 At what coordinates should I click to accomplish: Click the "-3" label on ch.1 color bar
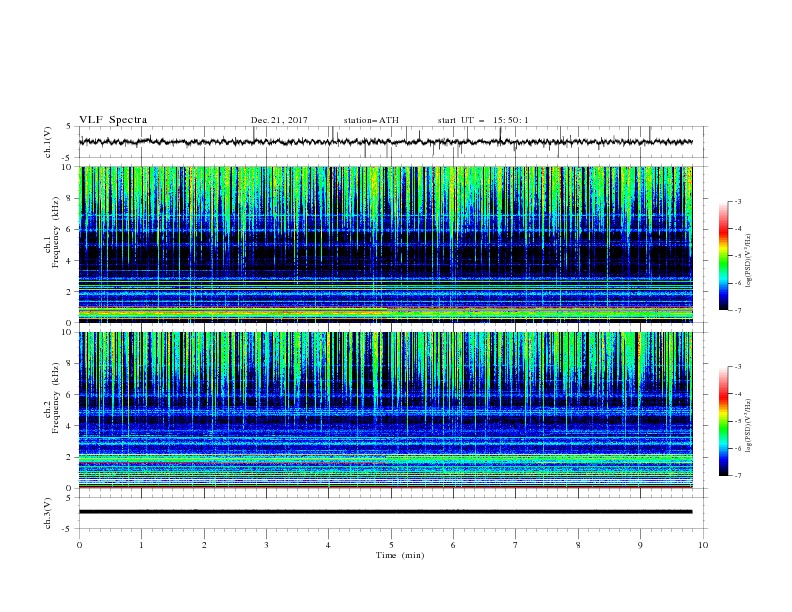click(x=737, y=201)
